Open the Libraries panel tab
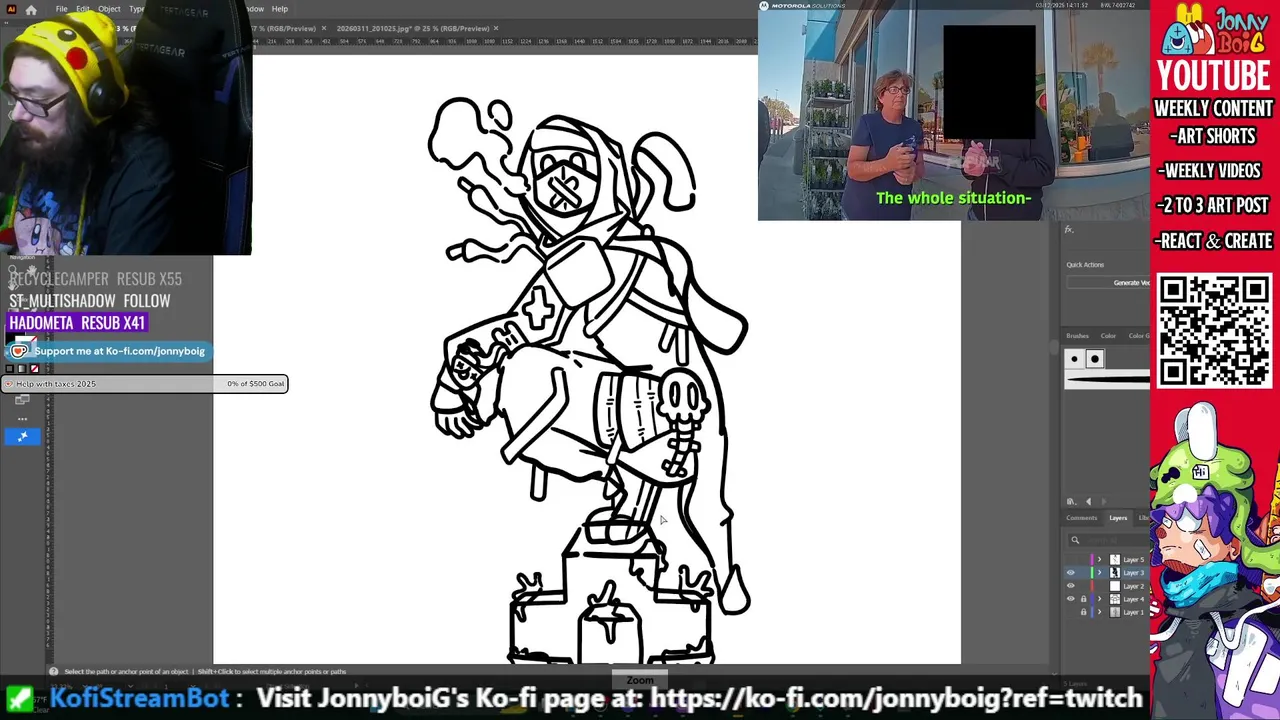Image resolution: width=1280 pixels, height=720 pixels. pyautogui.click(x=1144, y=518)
